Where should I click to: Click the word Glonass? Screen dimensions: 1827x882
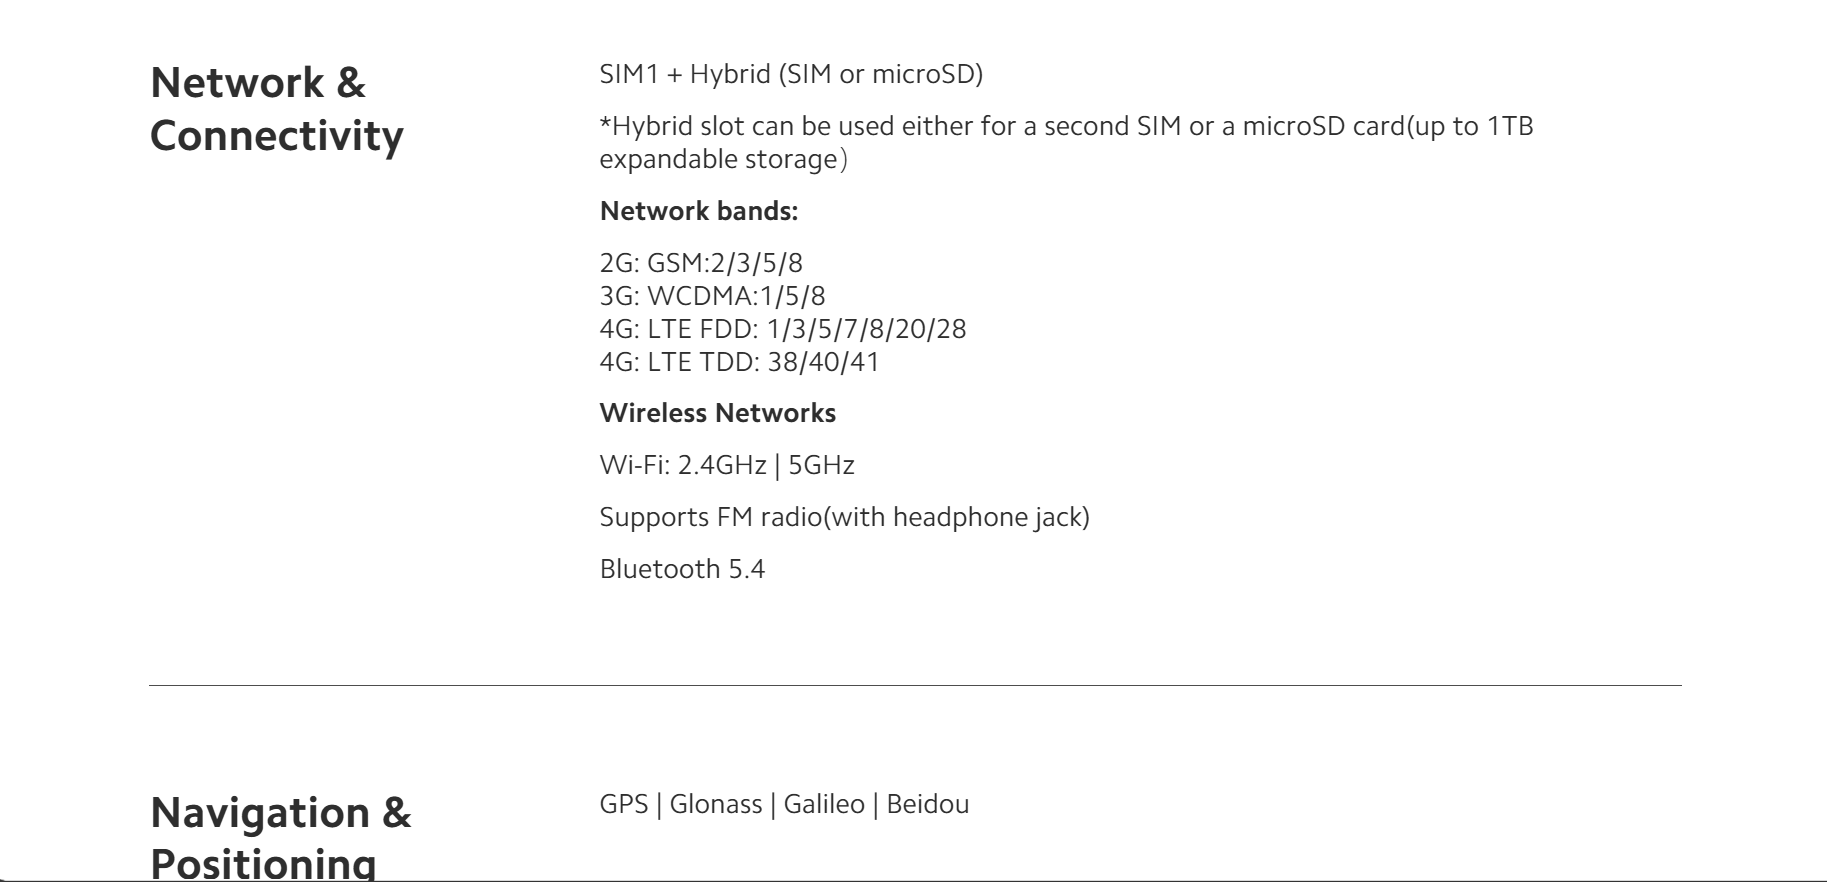coord(715,804)
